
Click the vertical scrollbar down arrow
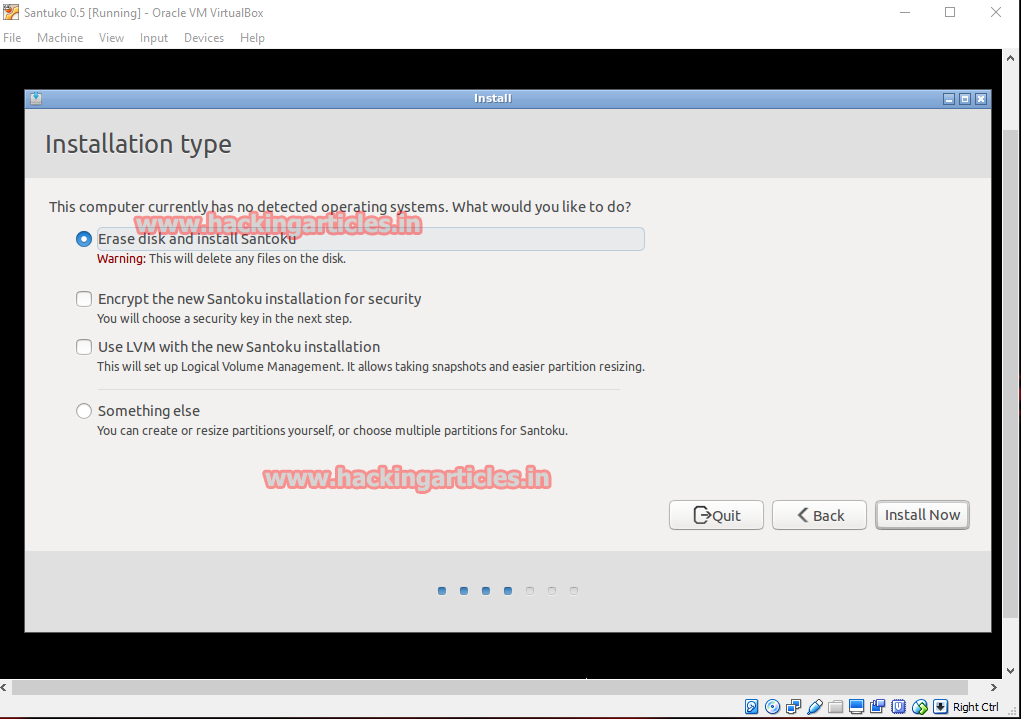point(1011,670)
